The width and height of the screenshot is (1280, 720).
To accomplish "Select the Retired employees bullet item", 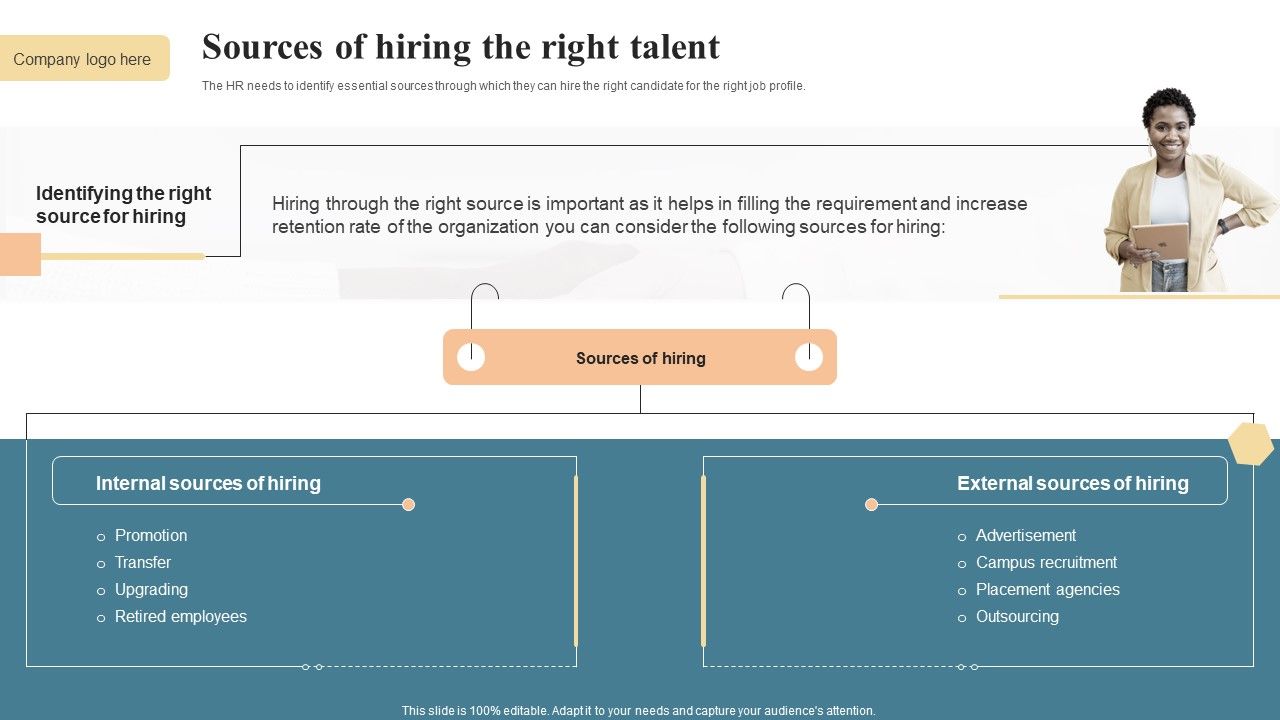I will tap(181, 617).
